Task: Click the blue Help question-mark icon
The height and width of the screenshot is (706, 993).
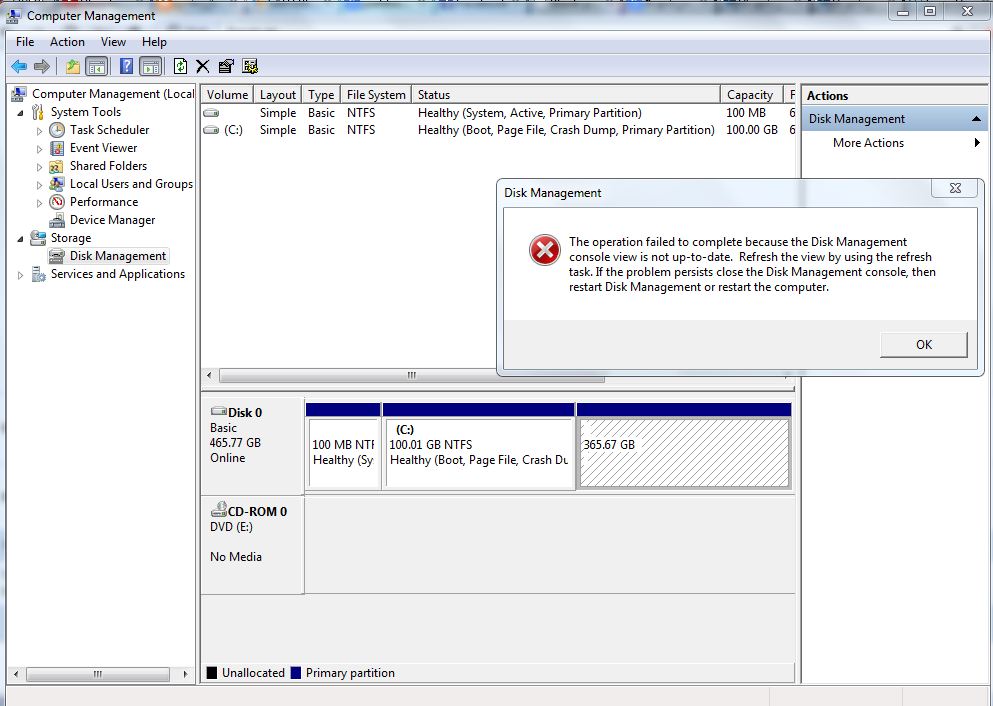Action: pos(127,66)
